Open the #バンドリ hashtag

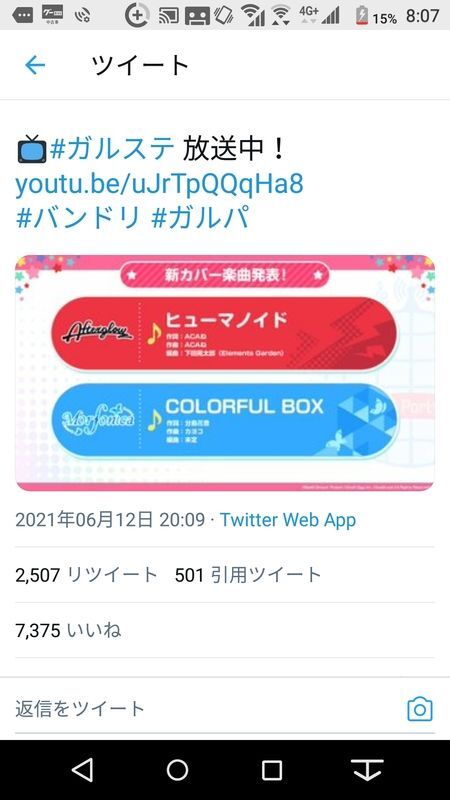tap(78, 218)
